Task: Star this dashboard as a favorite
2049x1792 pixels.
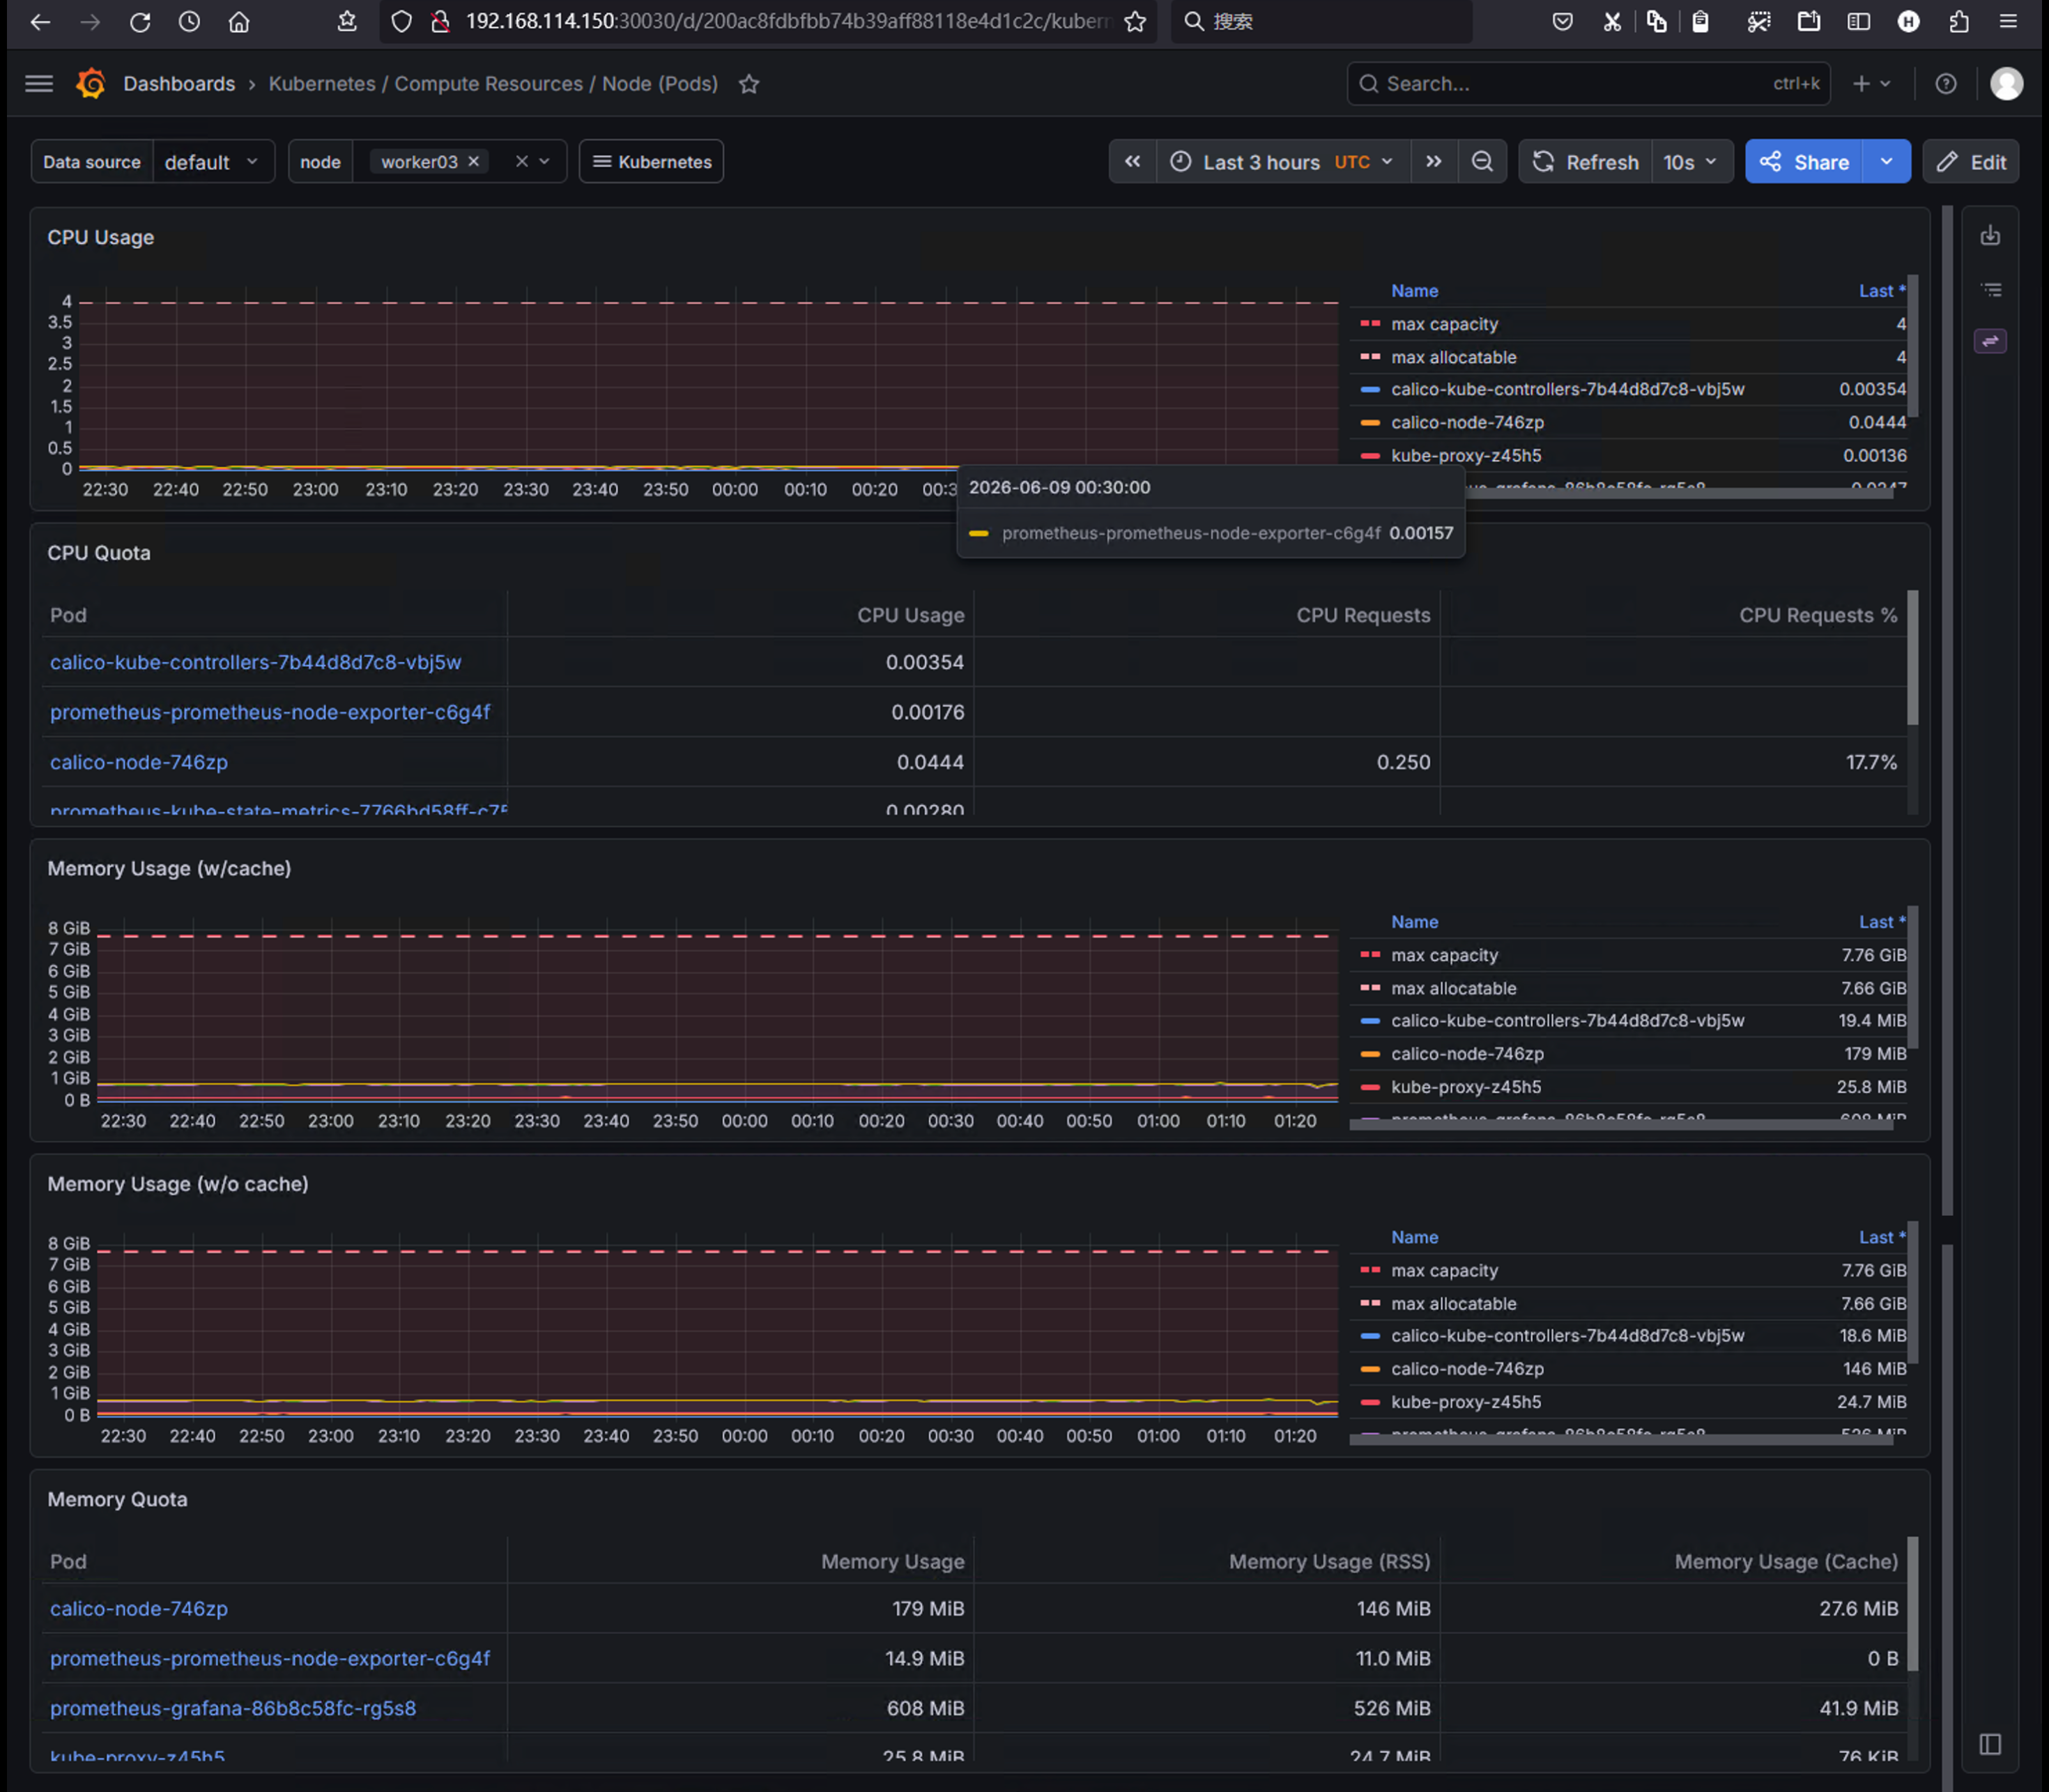Action: pos(749,84)
